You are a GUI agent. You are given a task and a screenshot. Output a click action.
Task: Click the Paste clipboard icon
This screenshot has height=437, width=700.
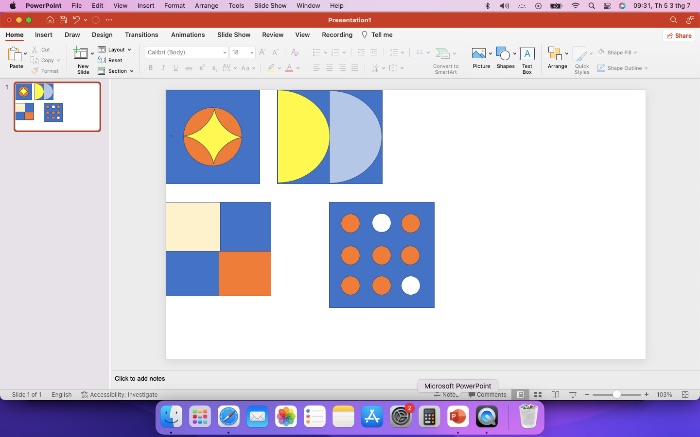coord(15,54)
